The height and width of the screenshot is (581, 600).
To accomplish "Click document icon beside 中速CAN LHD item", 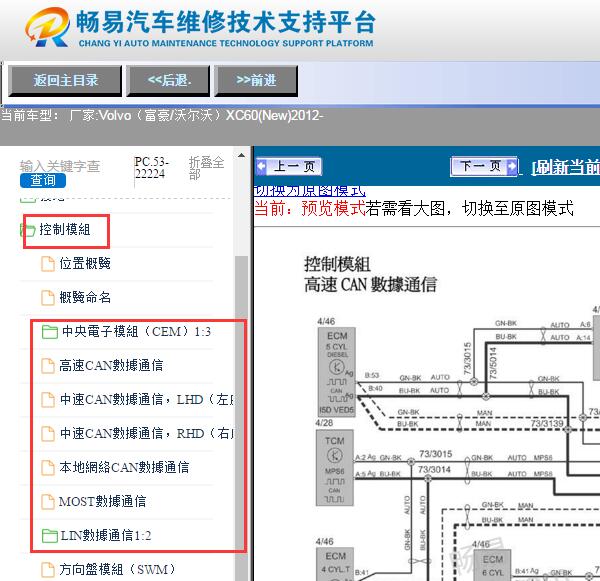I will click(48, 400).
